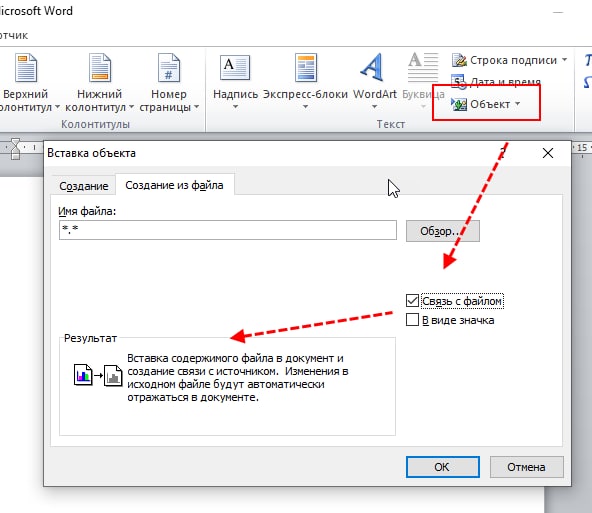
Task: Click the ruler indent marker hourglass
Action: coord(15,149)
